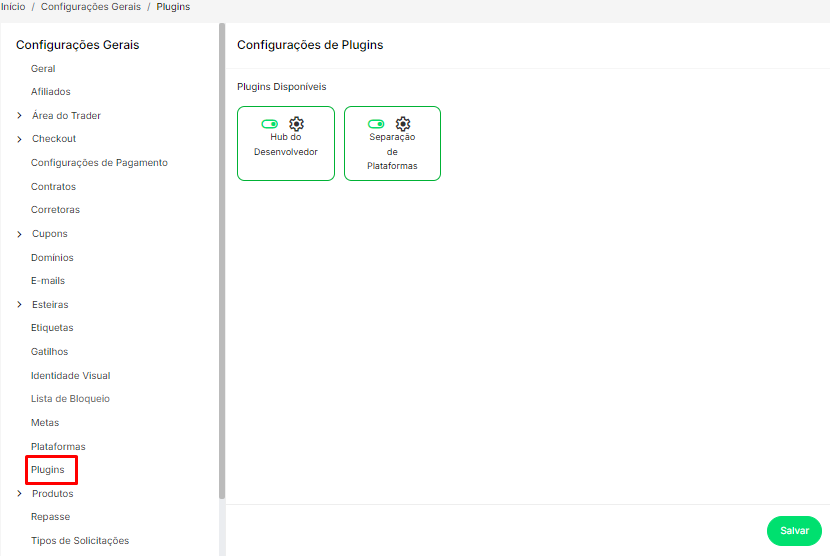Navigate to Início breadcrumb link
This screenshot has width=830, height=556.
13,7
